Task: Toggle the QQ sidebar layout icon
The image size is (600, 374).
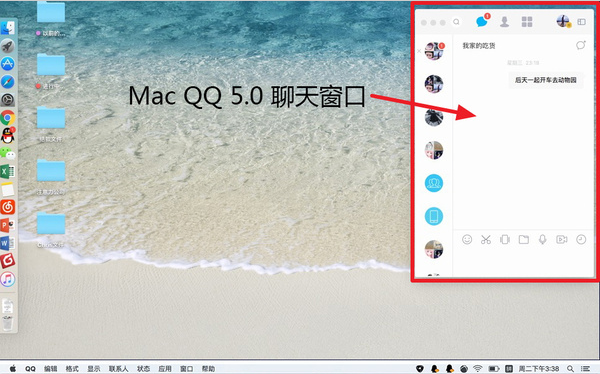Action: [x=581, y=22]
